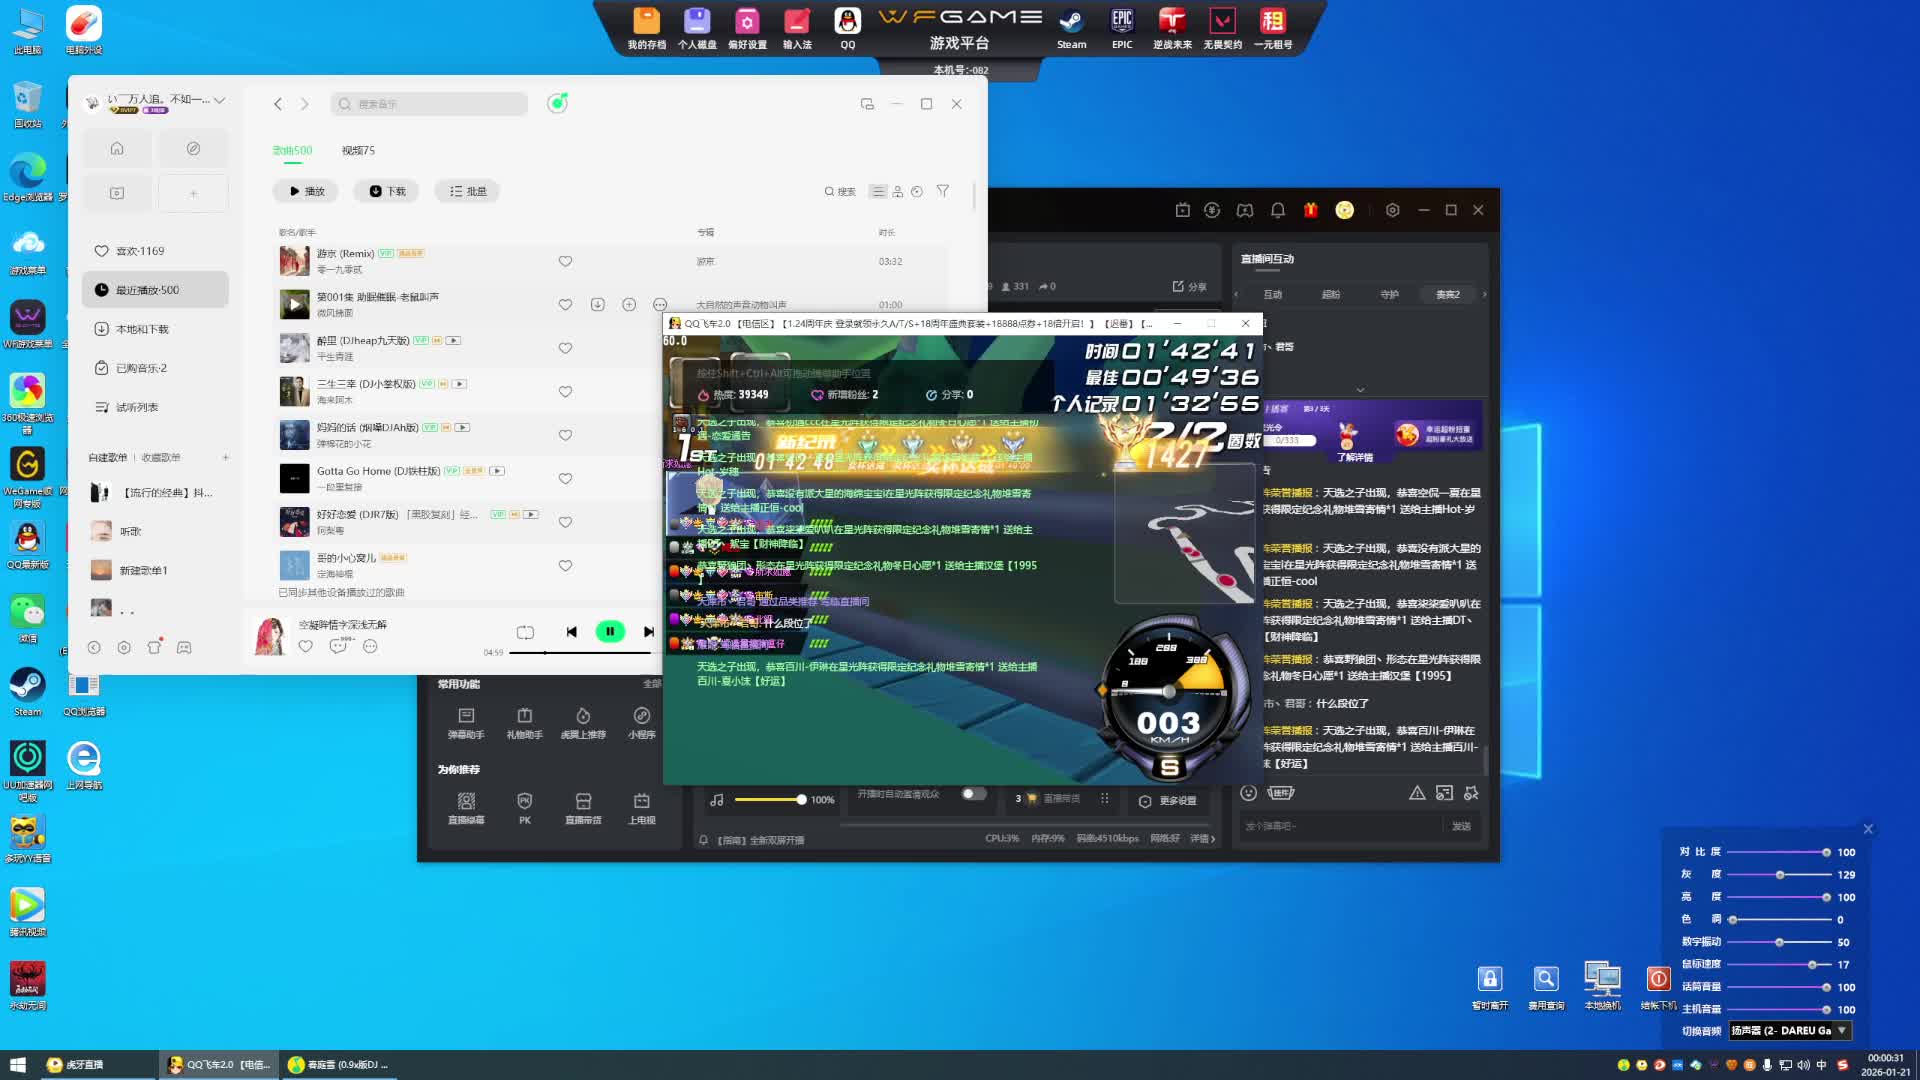The width and height of the screenshot is (1920, 1080).
Task: Toggle 开播时自动邀请观众 switch
Action: pyautogui.click(x=973, y=794)
